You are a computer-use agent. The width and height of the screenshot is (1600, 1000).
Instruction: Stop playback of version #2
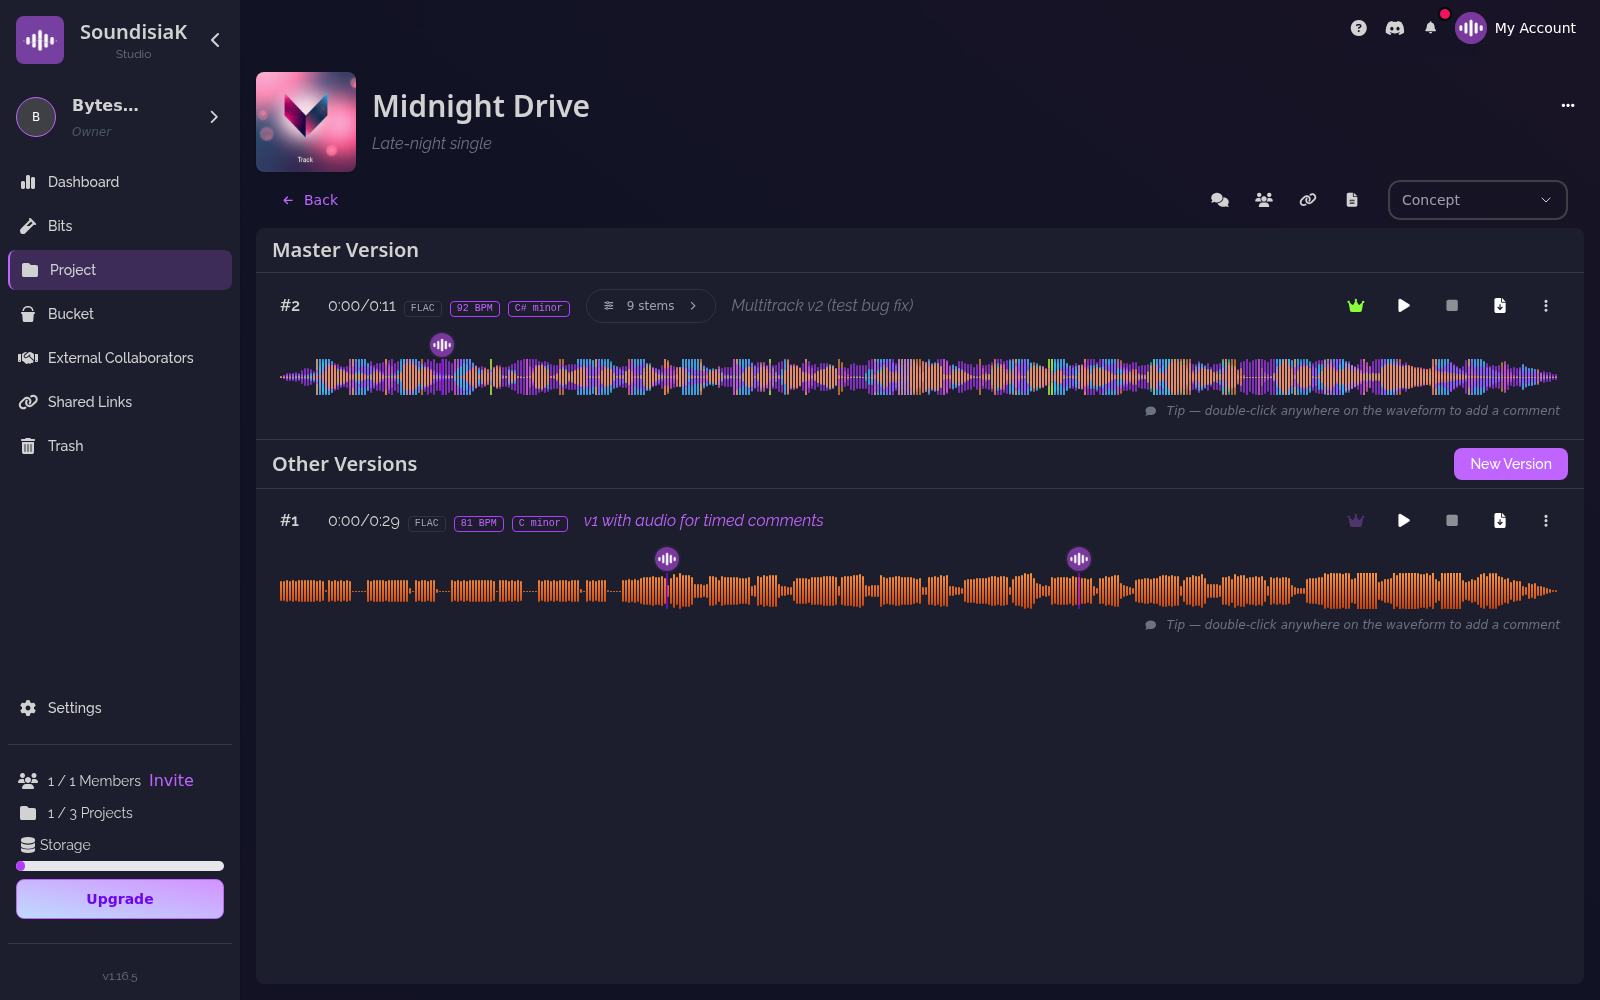click(1452, 306)
